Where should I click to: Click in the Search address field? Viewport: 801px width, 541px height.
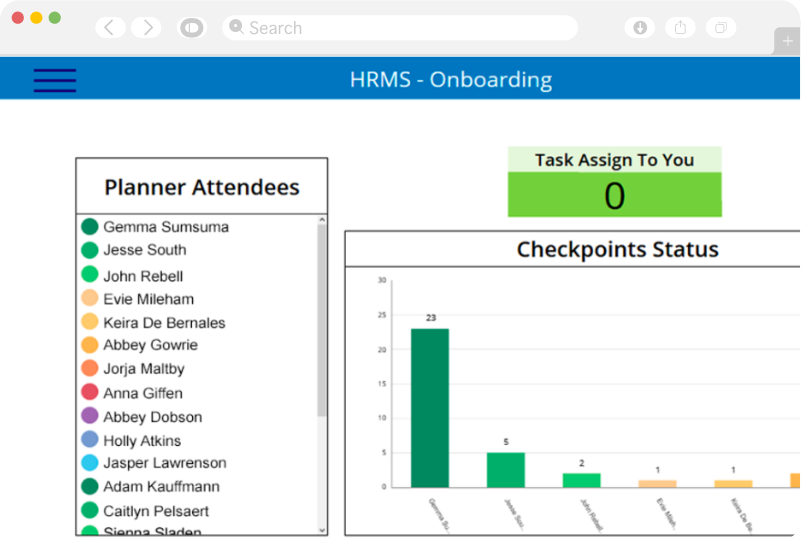tap(400, 28)
